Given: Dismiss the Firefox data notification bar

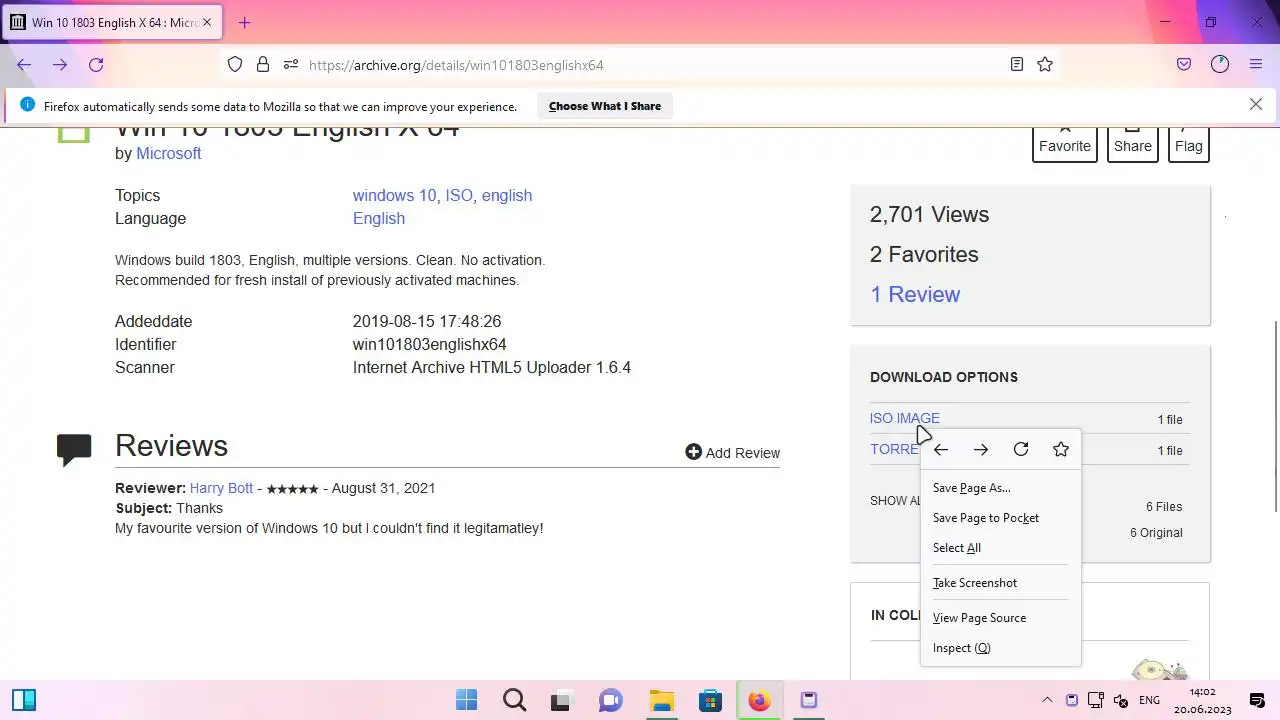Looking at the screenshot, I should [1256, 105].
